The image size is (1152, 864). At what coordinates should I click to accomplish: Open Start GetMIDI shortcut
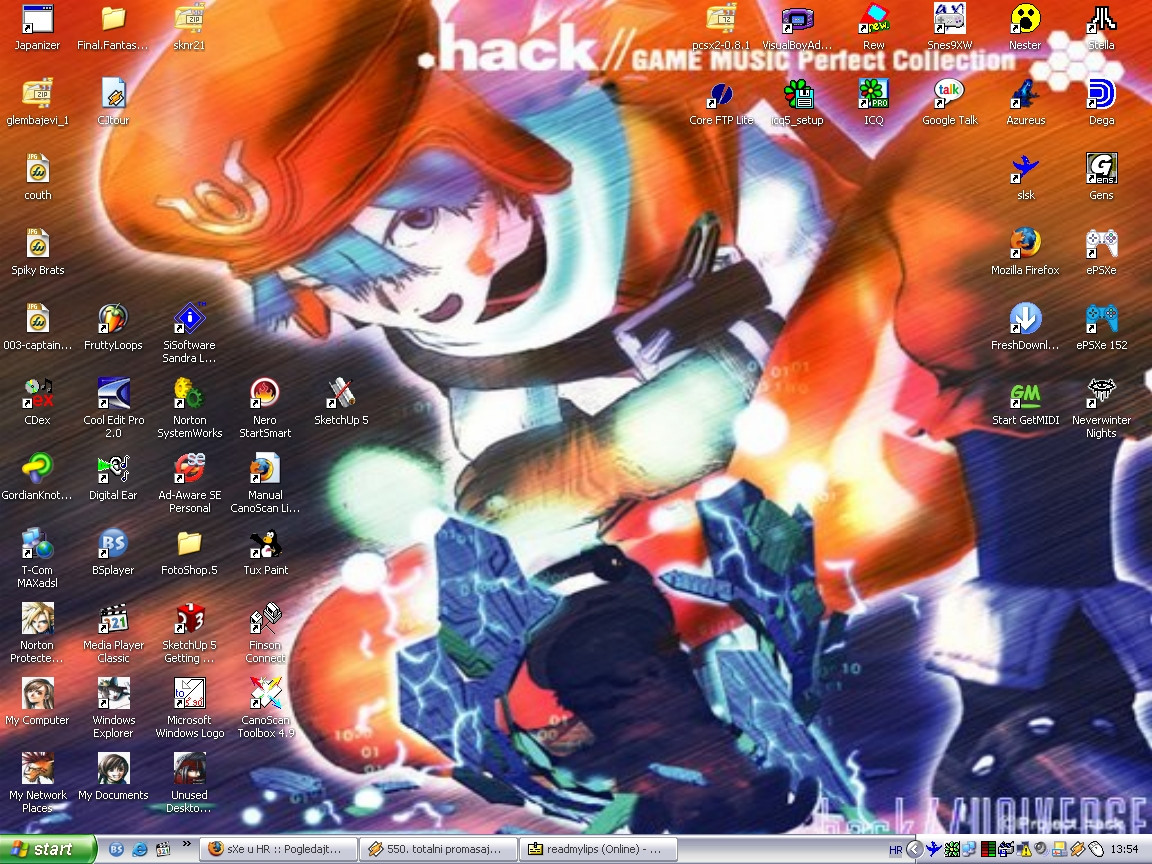(1025, 402)
